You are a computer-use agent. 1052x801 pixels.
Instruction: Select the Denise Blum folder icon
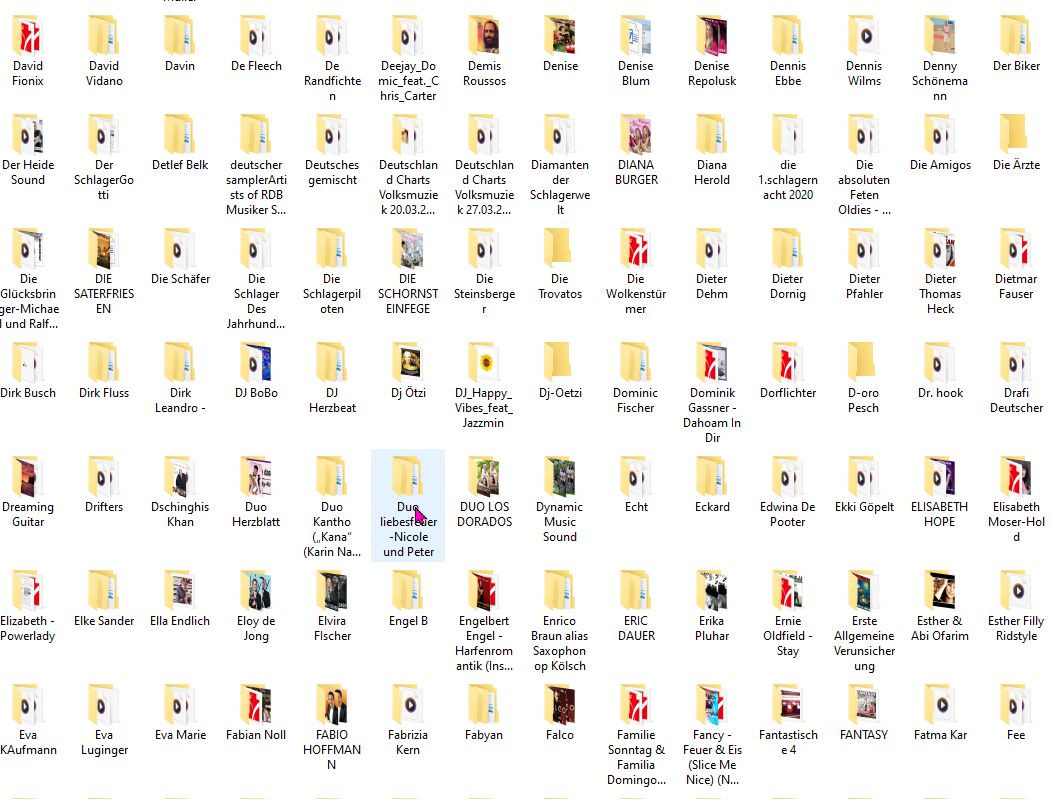(x=636, y=36)
